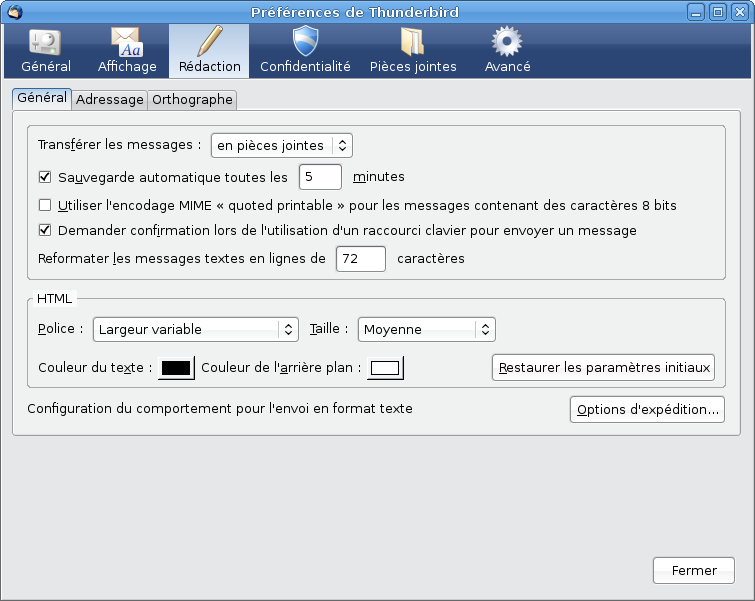Minimize the Préférences window
Viewport: 755px width, 601px height.
[696, 12]
